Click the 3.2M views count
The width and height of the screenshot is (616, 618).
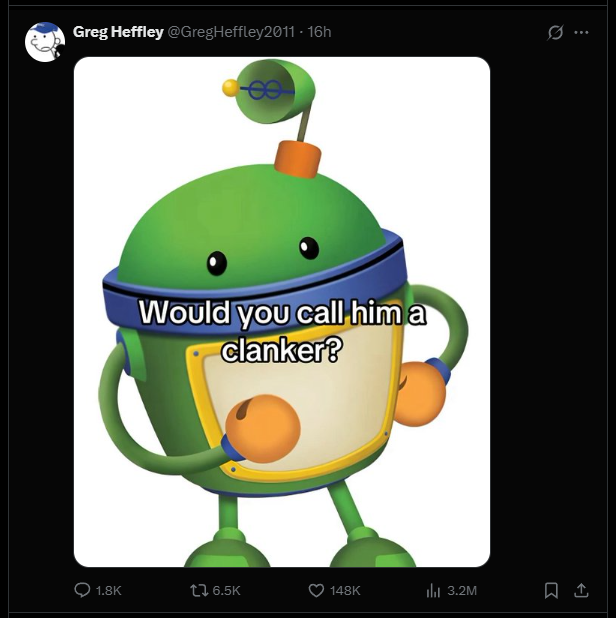tap(462, 590)
